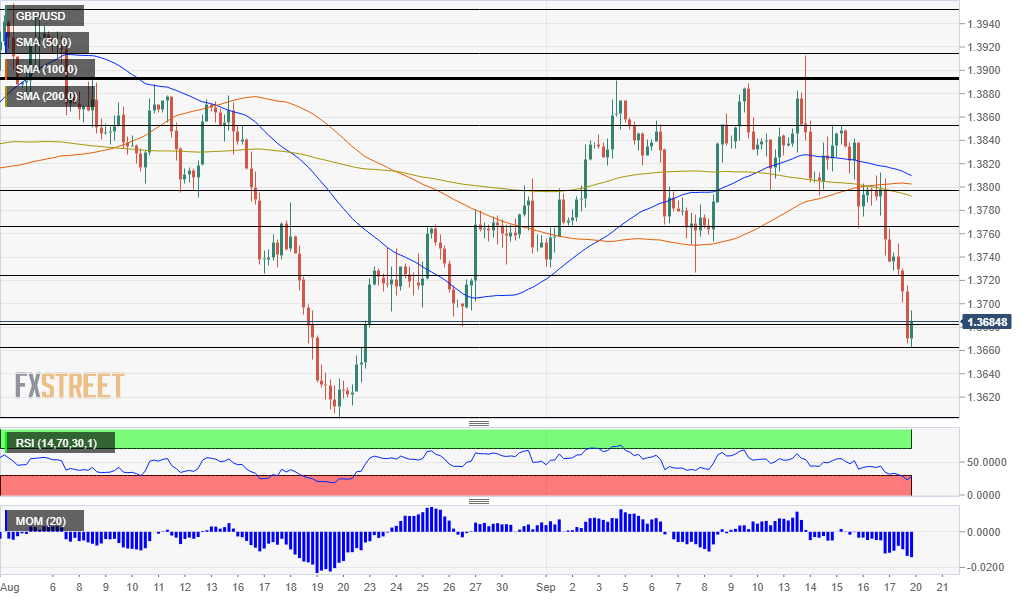Viewport: 1030px width, 600px height.
Task: Click the support line at 1.3662
Action: tap(480, 347)
